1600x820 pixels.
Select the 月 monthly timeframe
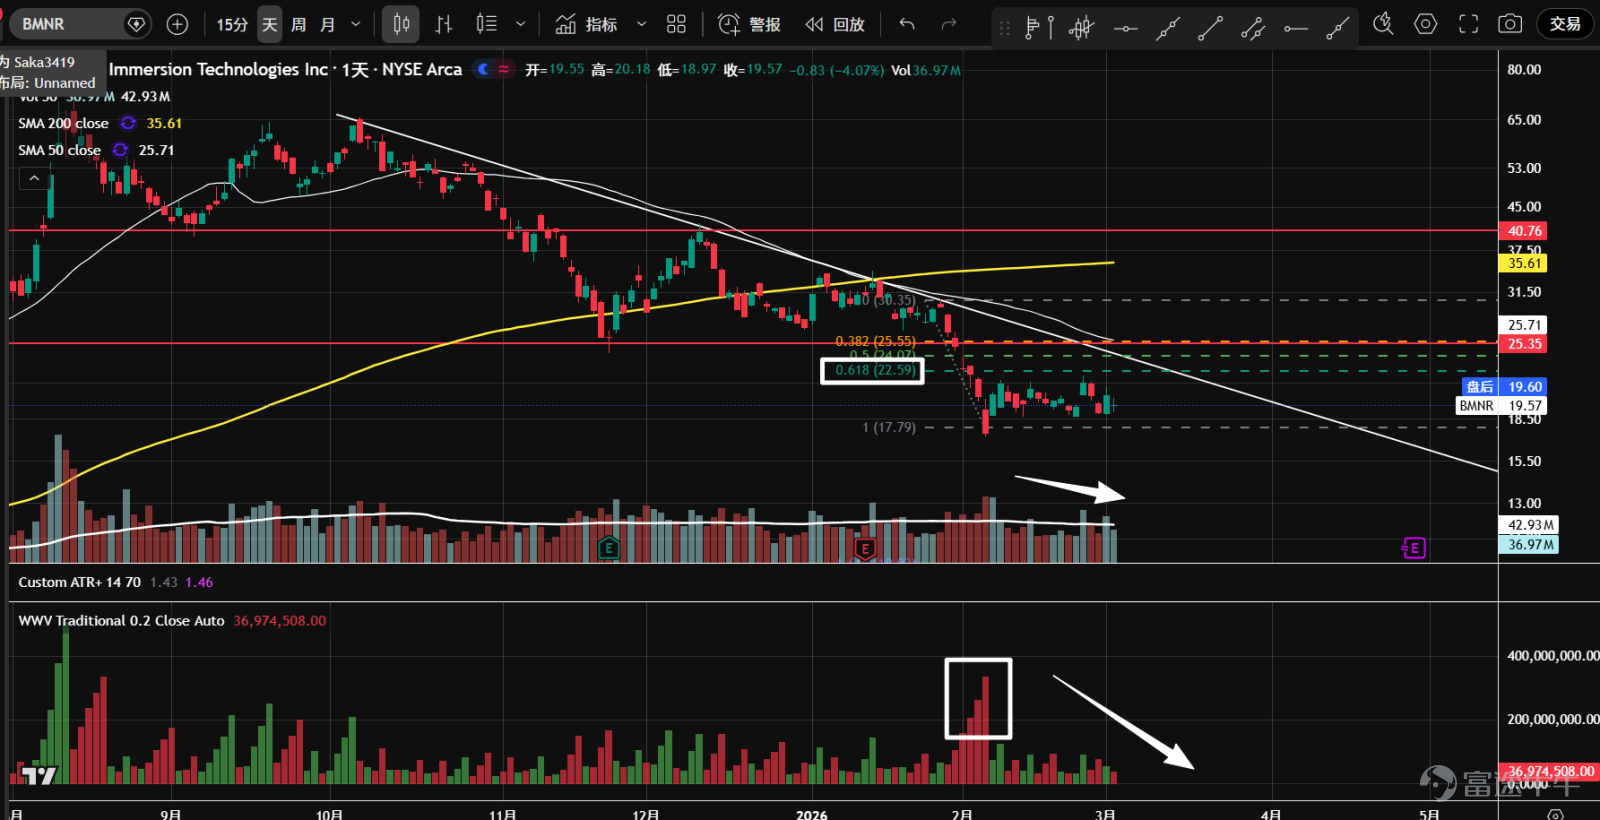pos(327,24)
